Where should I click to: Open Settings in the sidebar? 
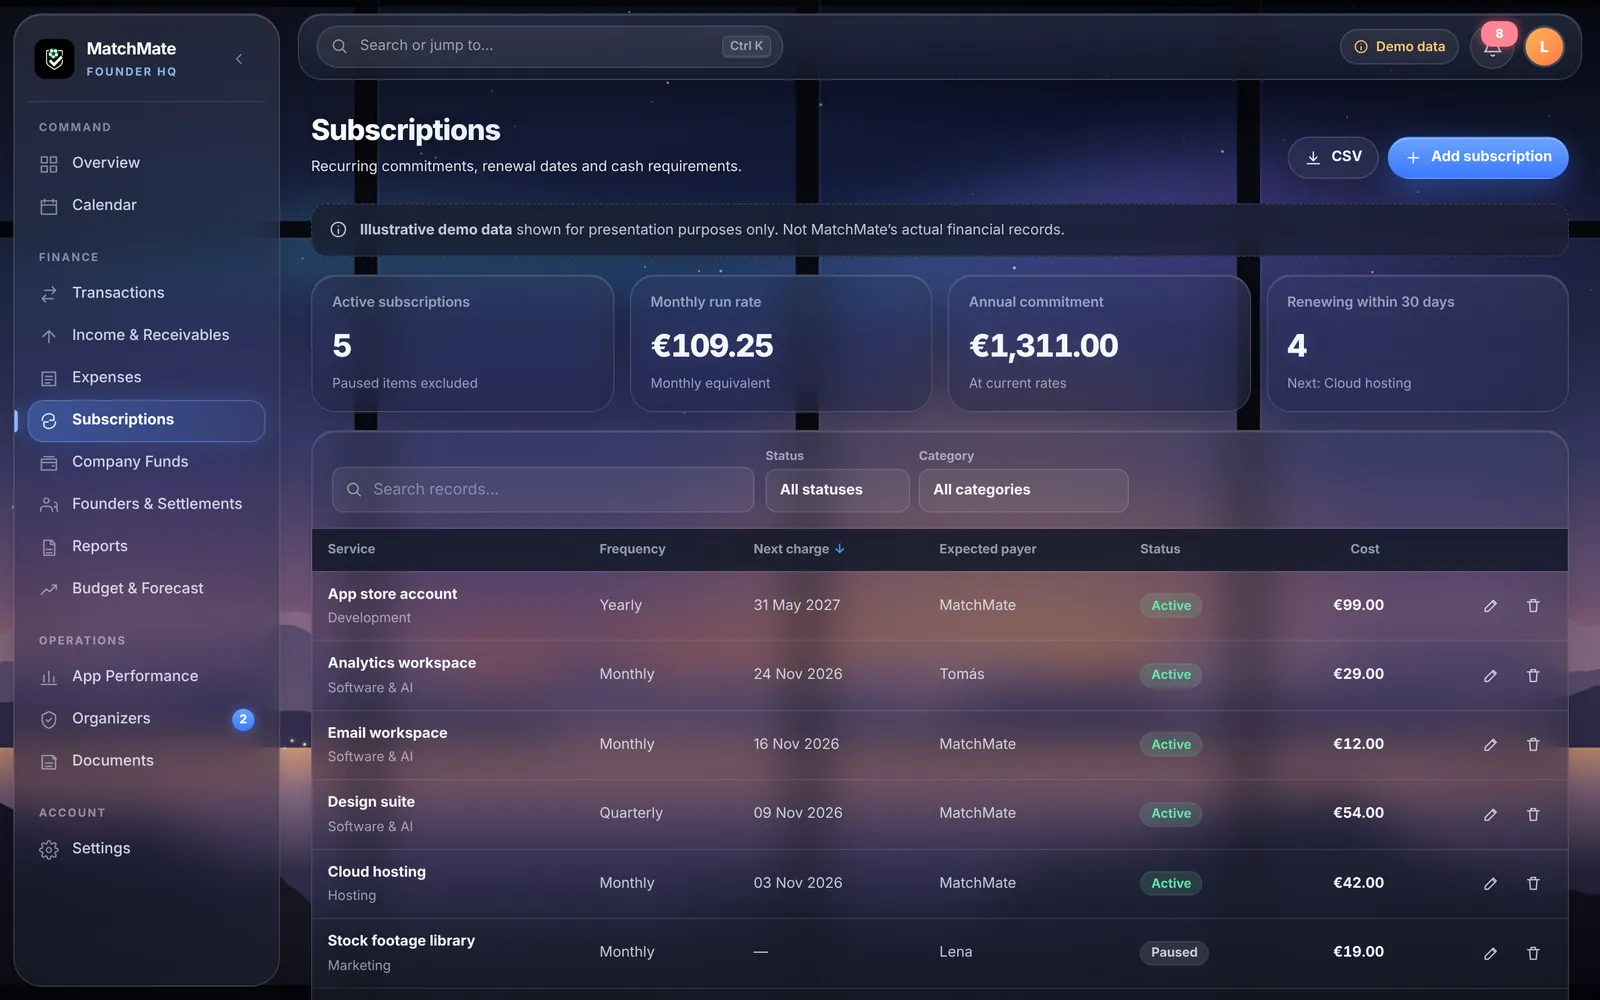[x=146, y=849]
